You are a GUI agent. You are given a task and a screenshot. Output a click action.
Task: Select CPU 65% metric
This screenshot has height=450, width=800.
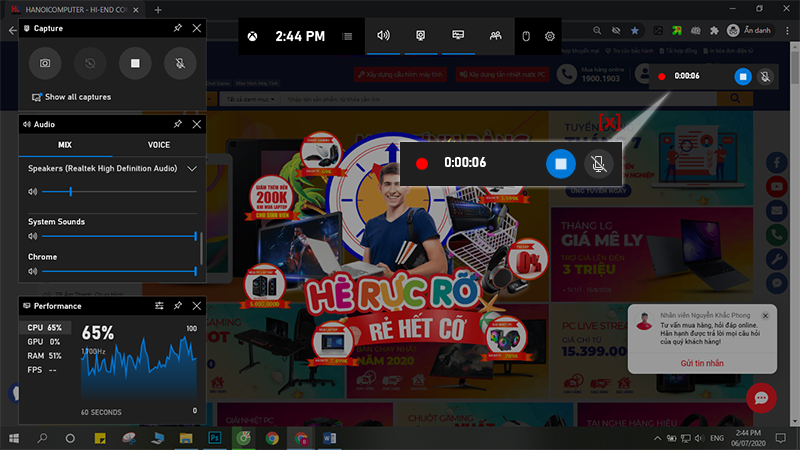click(x=45, y=328)
